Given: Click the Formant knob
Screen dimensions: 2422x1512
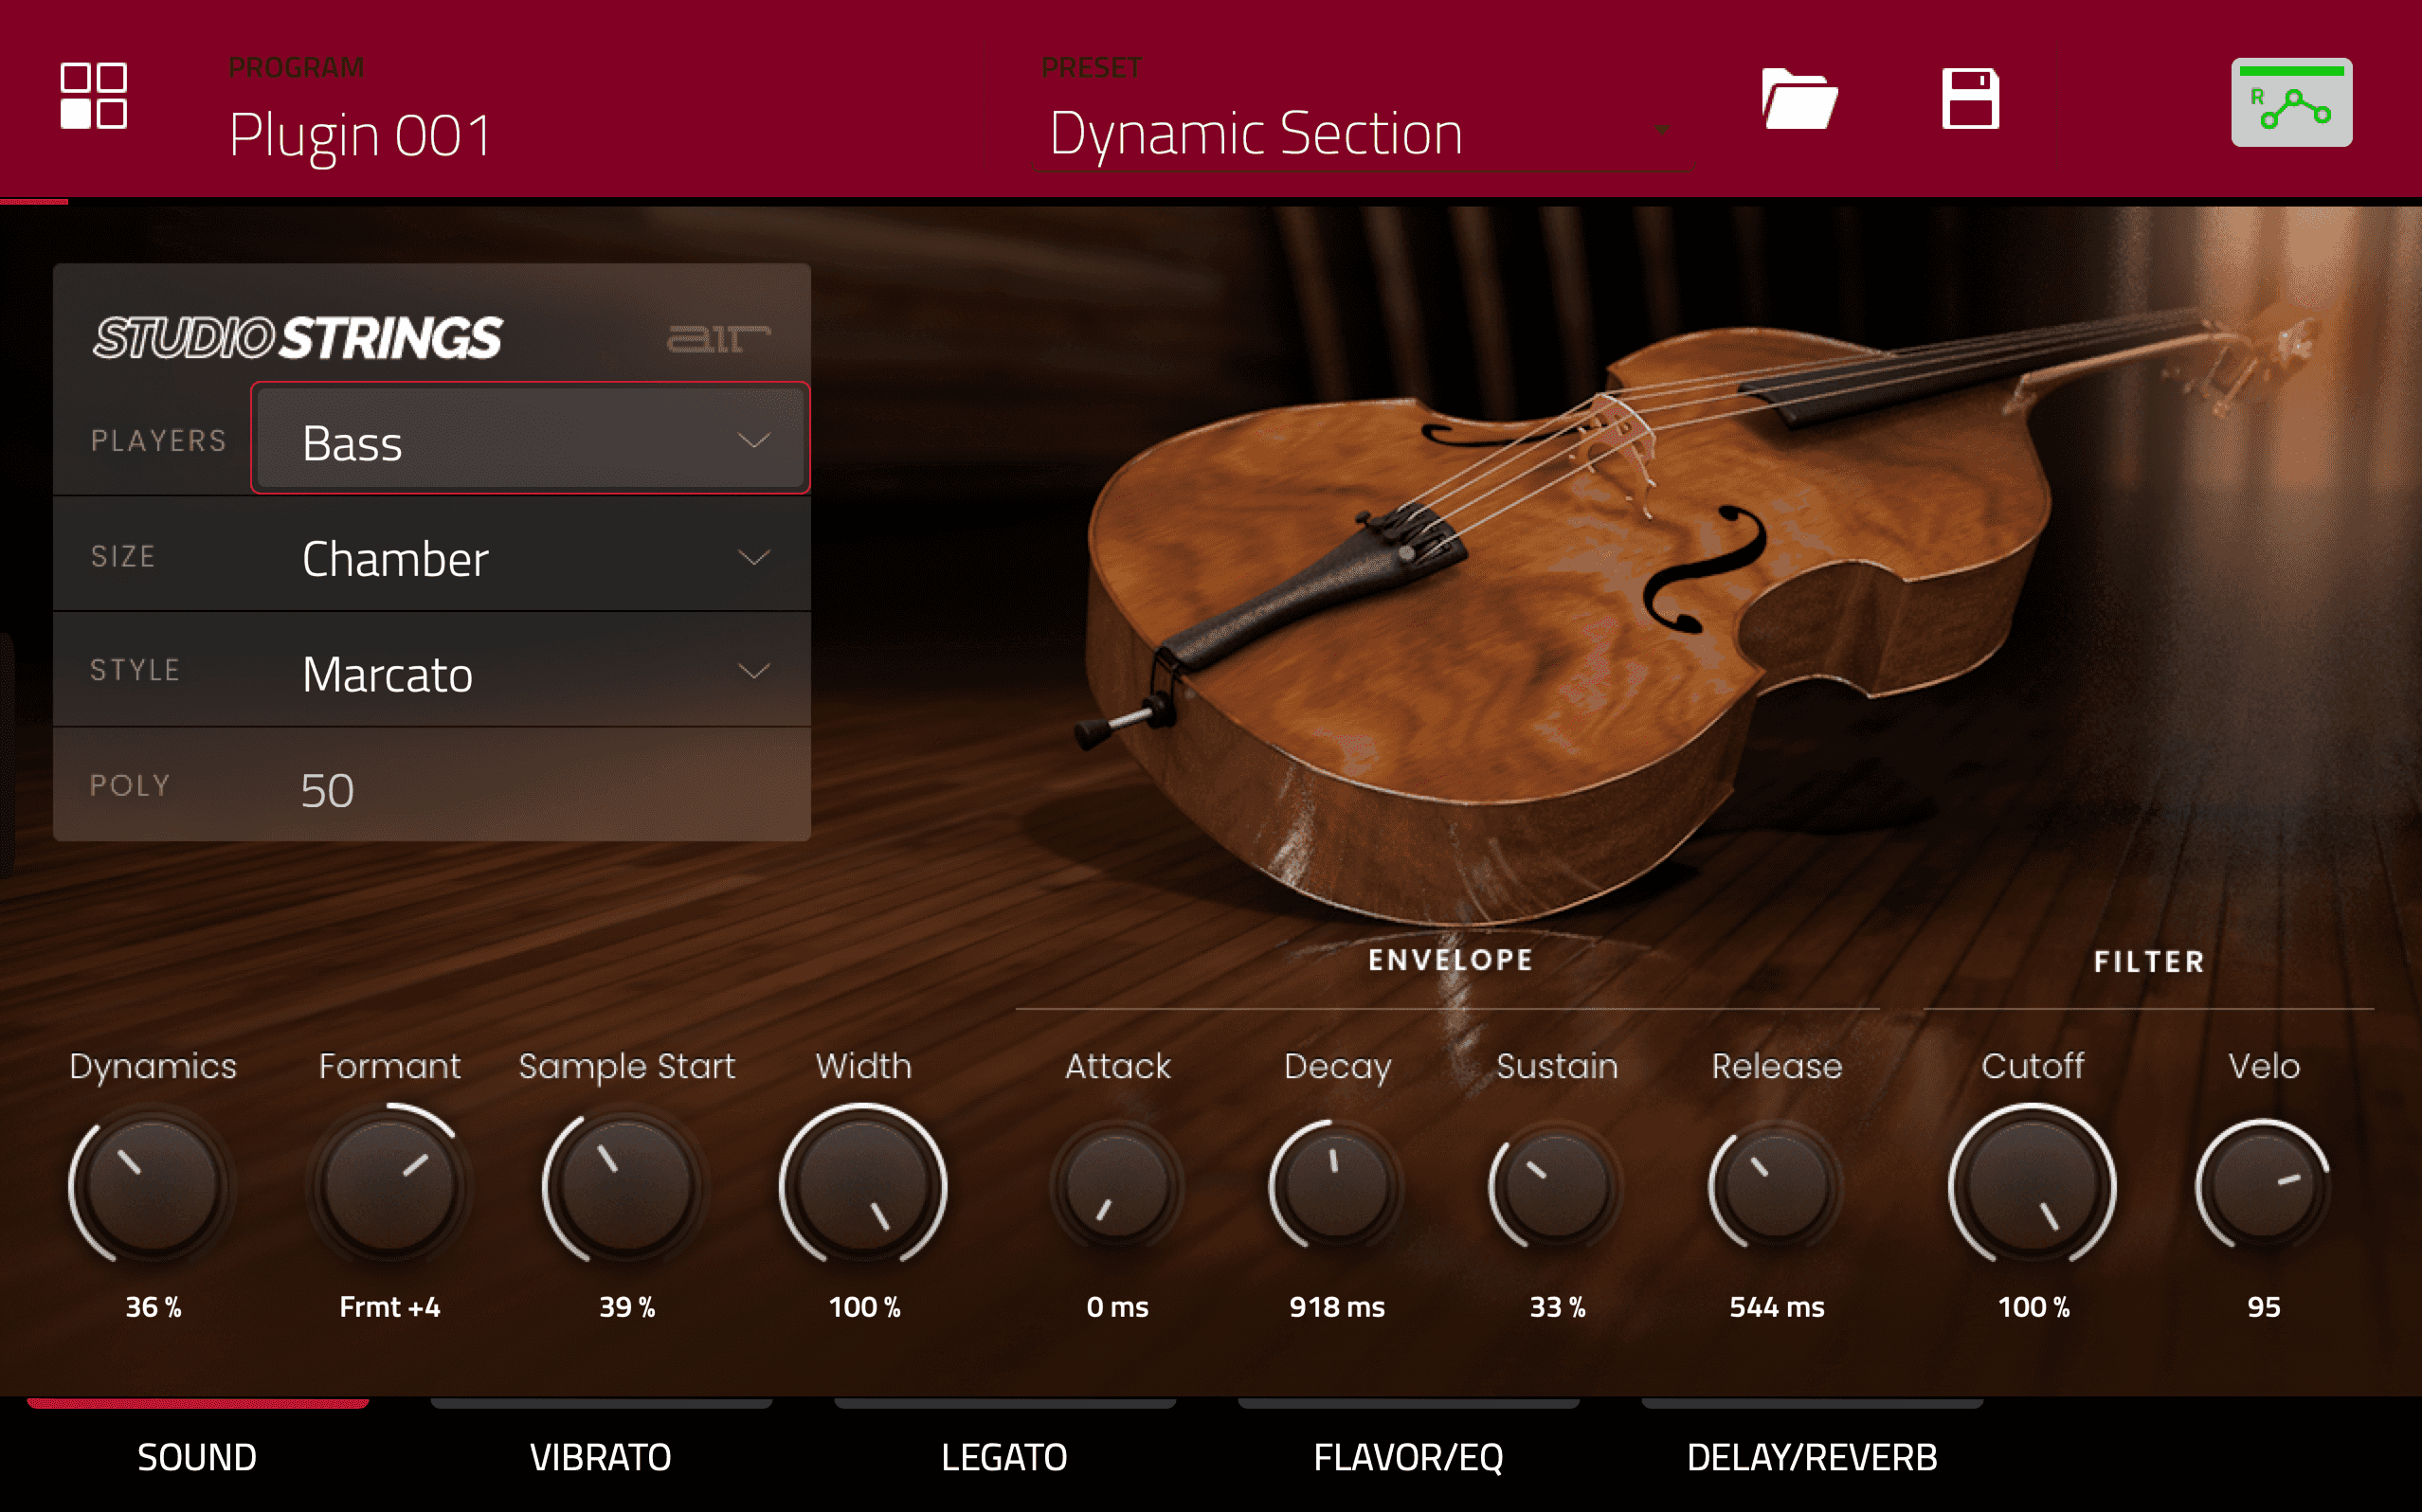Looking at the screenshot, I should [389, 1186].
